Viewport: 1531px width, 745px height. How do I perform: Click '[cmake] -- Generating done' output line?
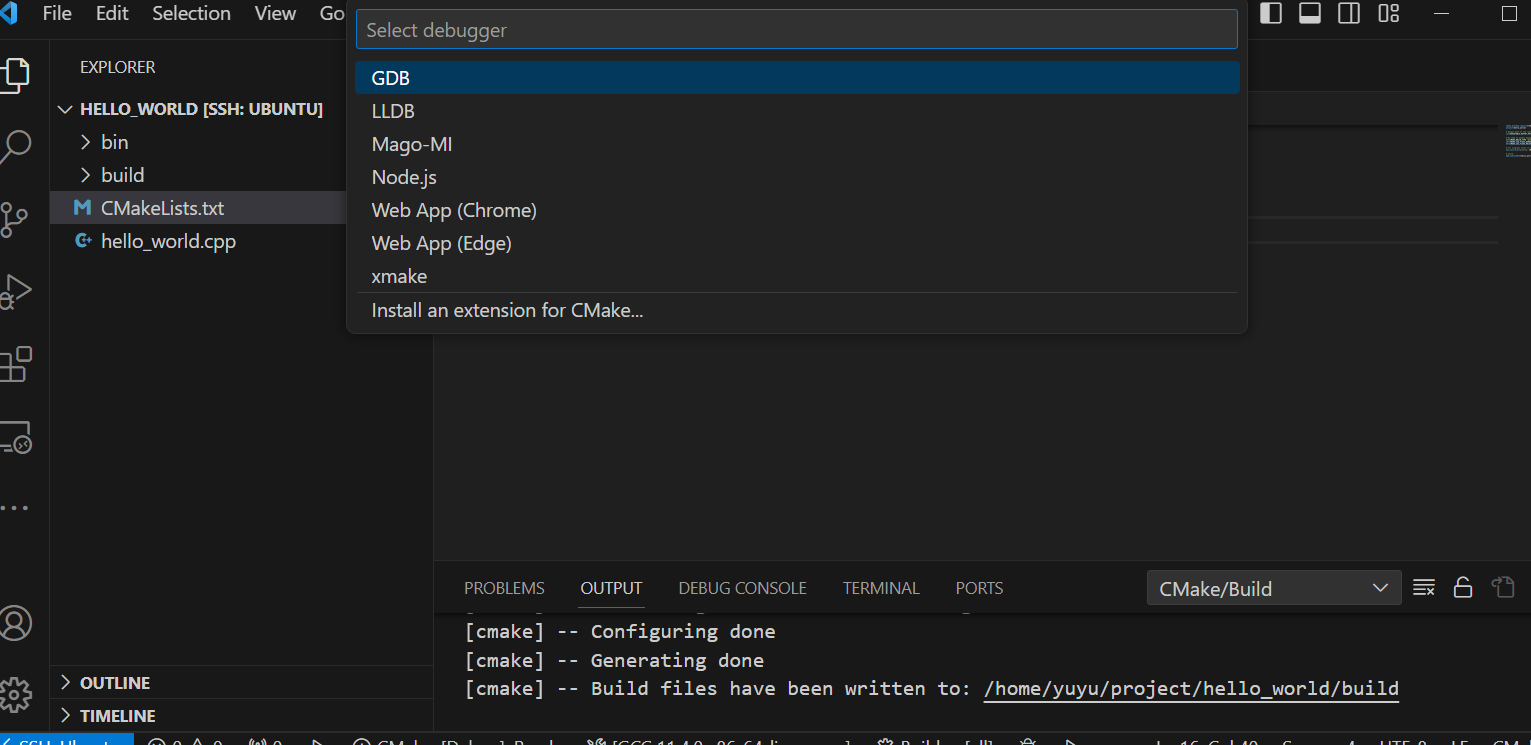(x=614, y=660)
